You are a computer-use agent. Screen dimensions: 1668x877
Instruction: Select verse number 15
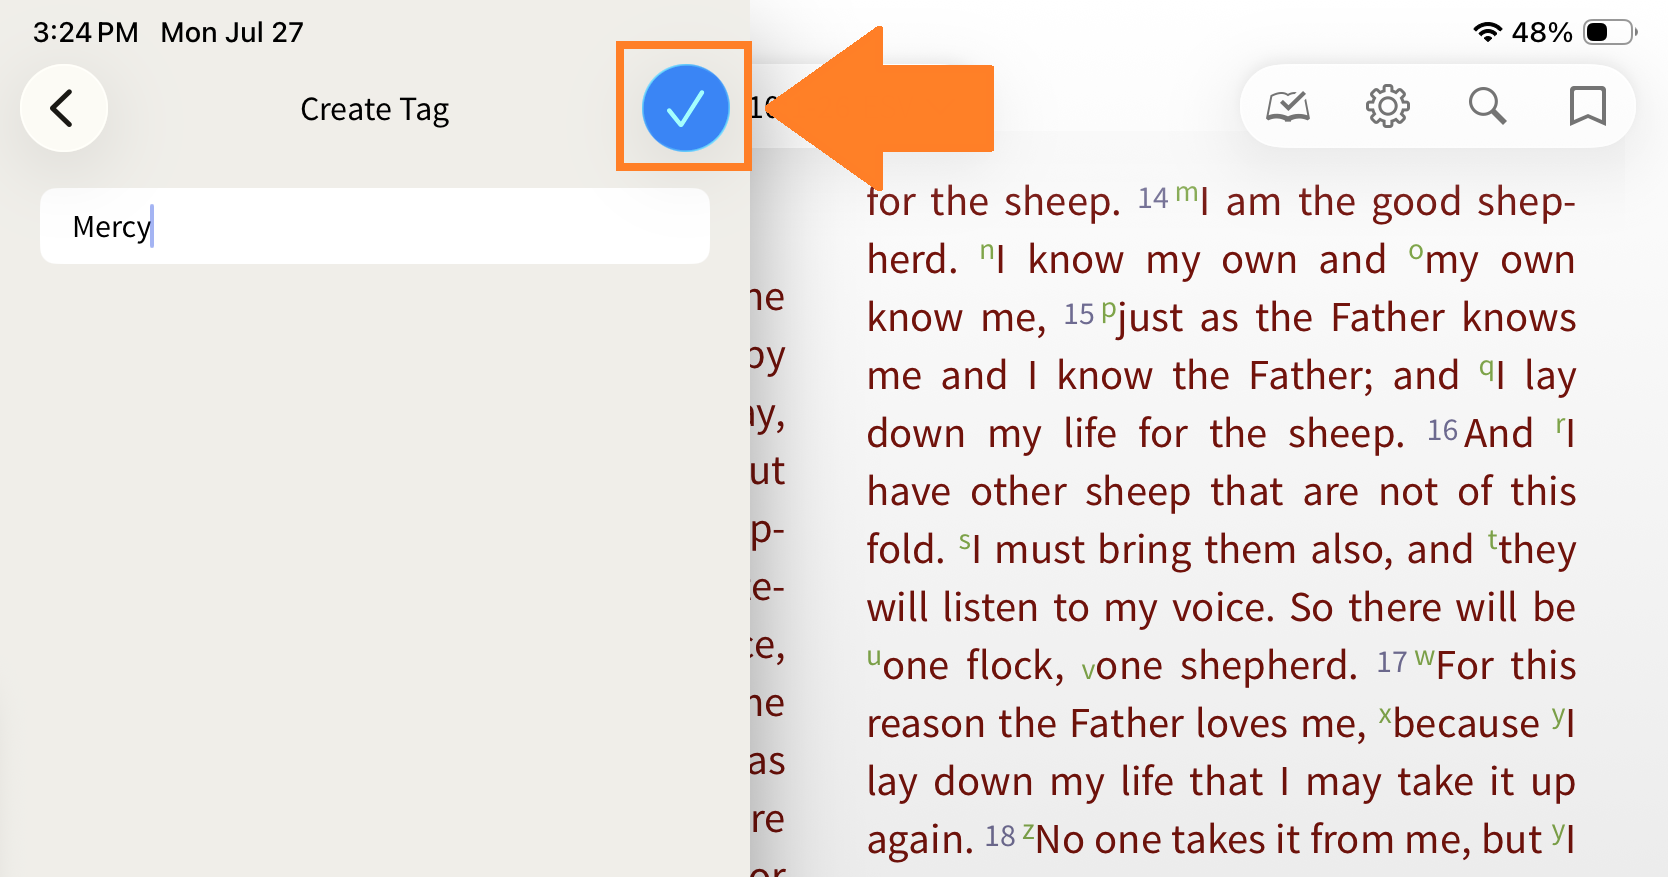[1079, 315]
